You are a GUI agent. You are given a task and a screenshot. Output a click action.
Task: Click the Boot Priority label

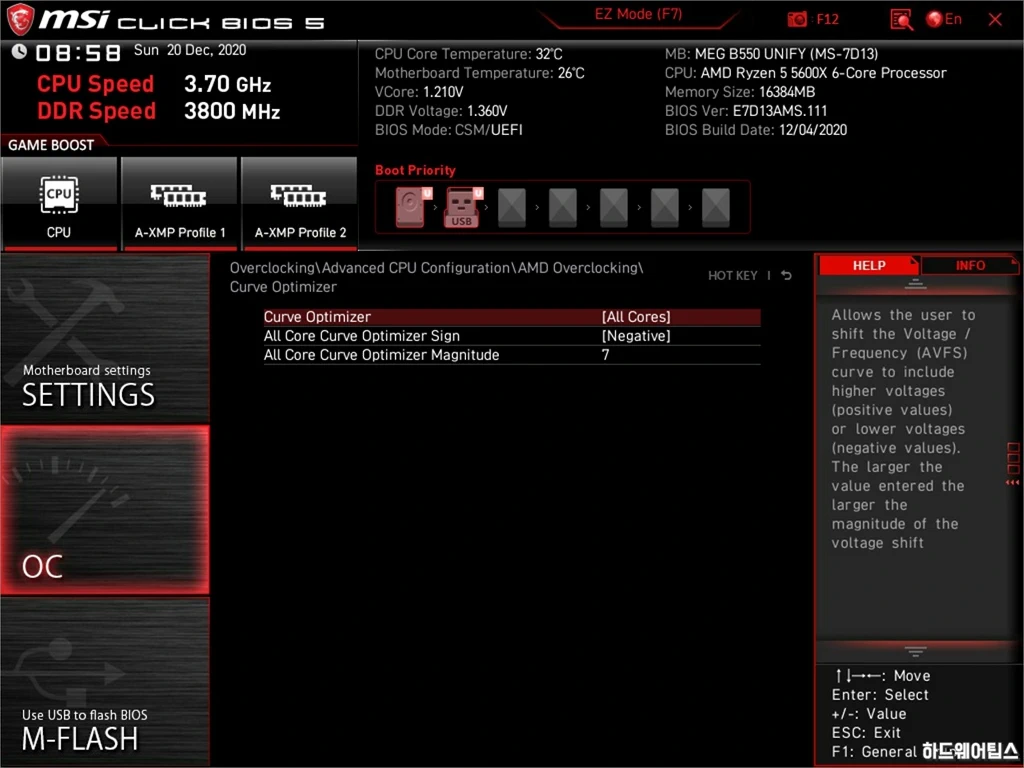(415, 170)
